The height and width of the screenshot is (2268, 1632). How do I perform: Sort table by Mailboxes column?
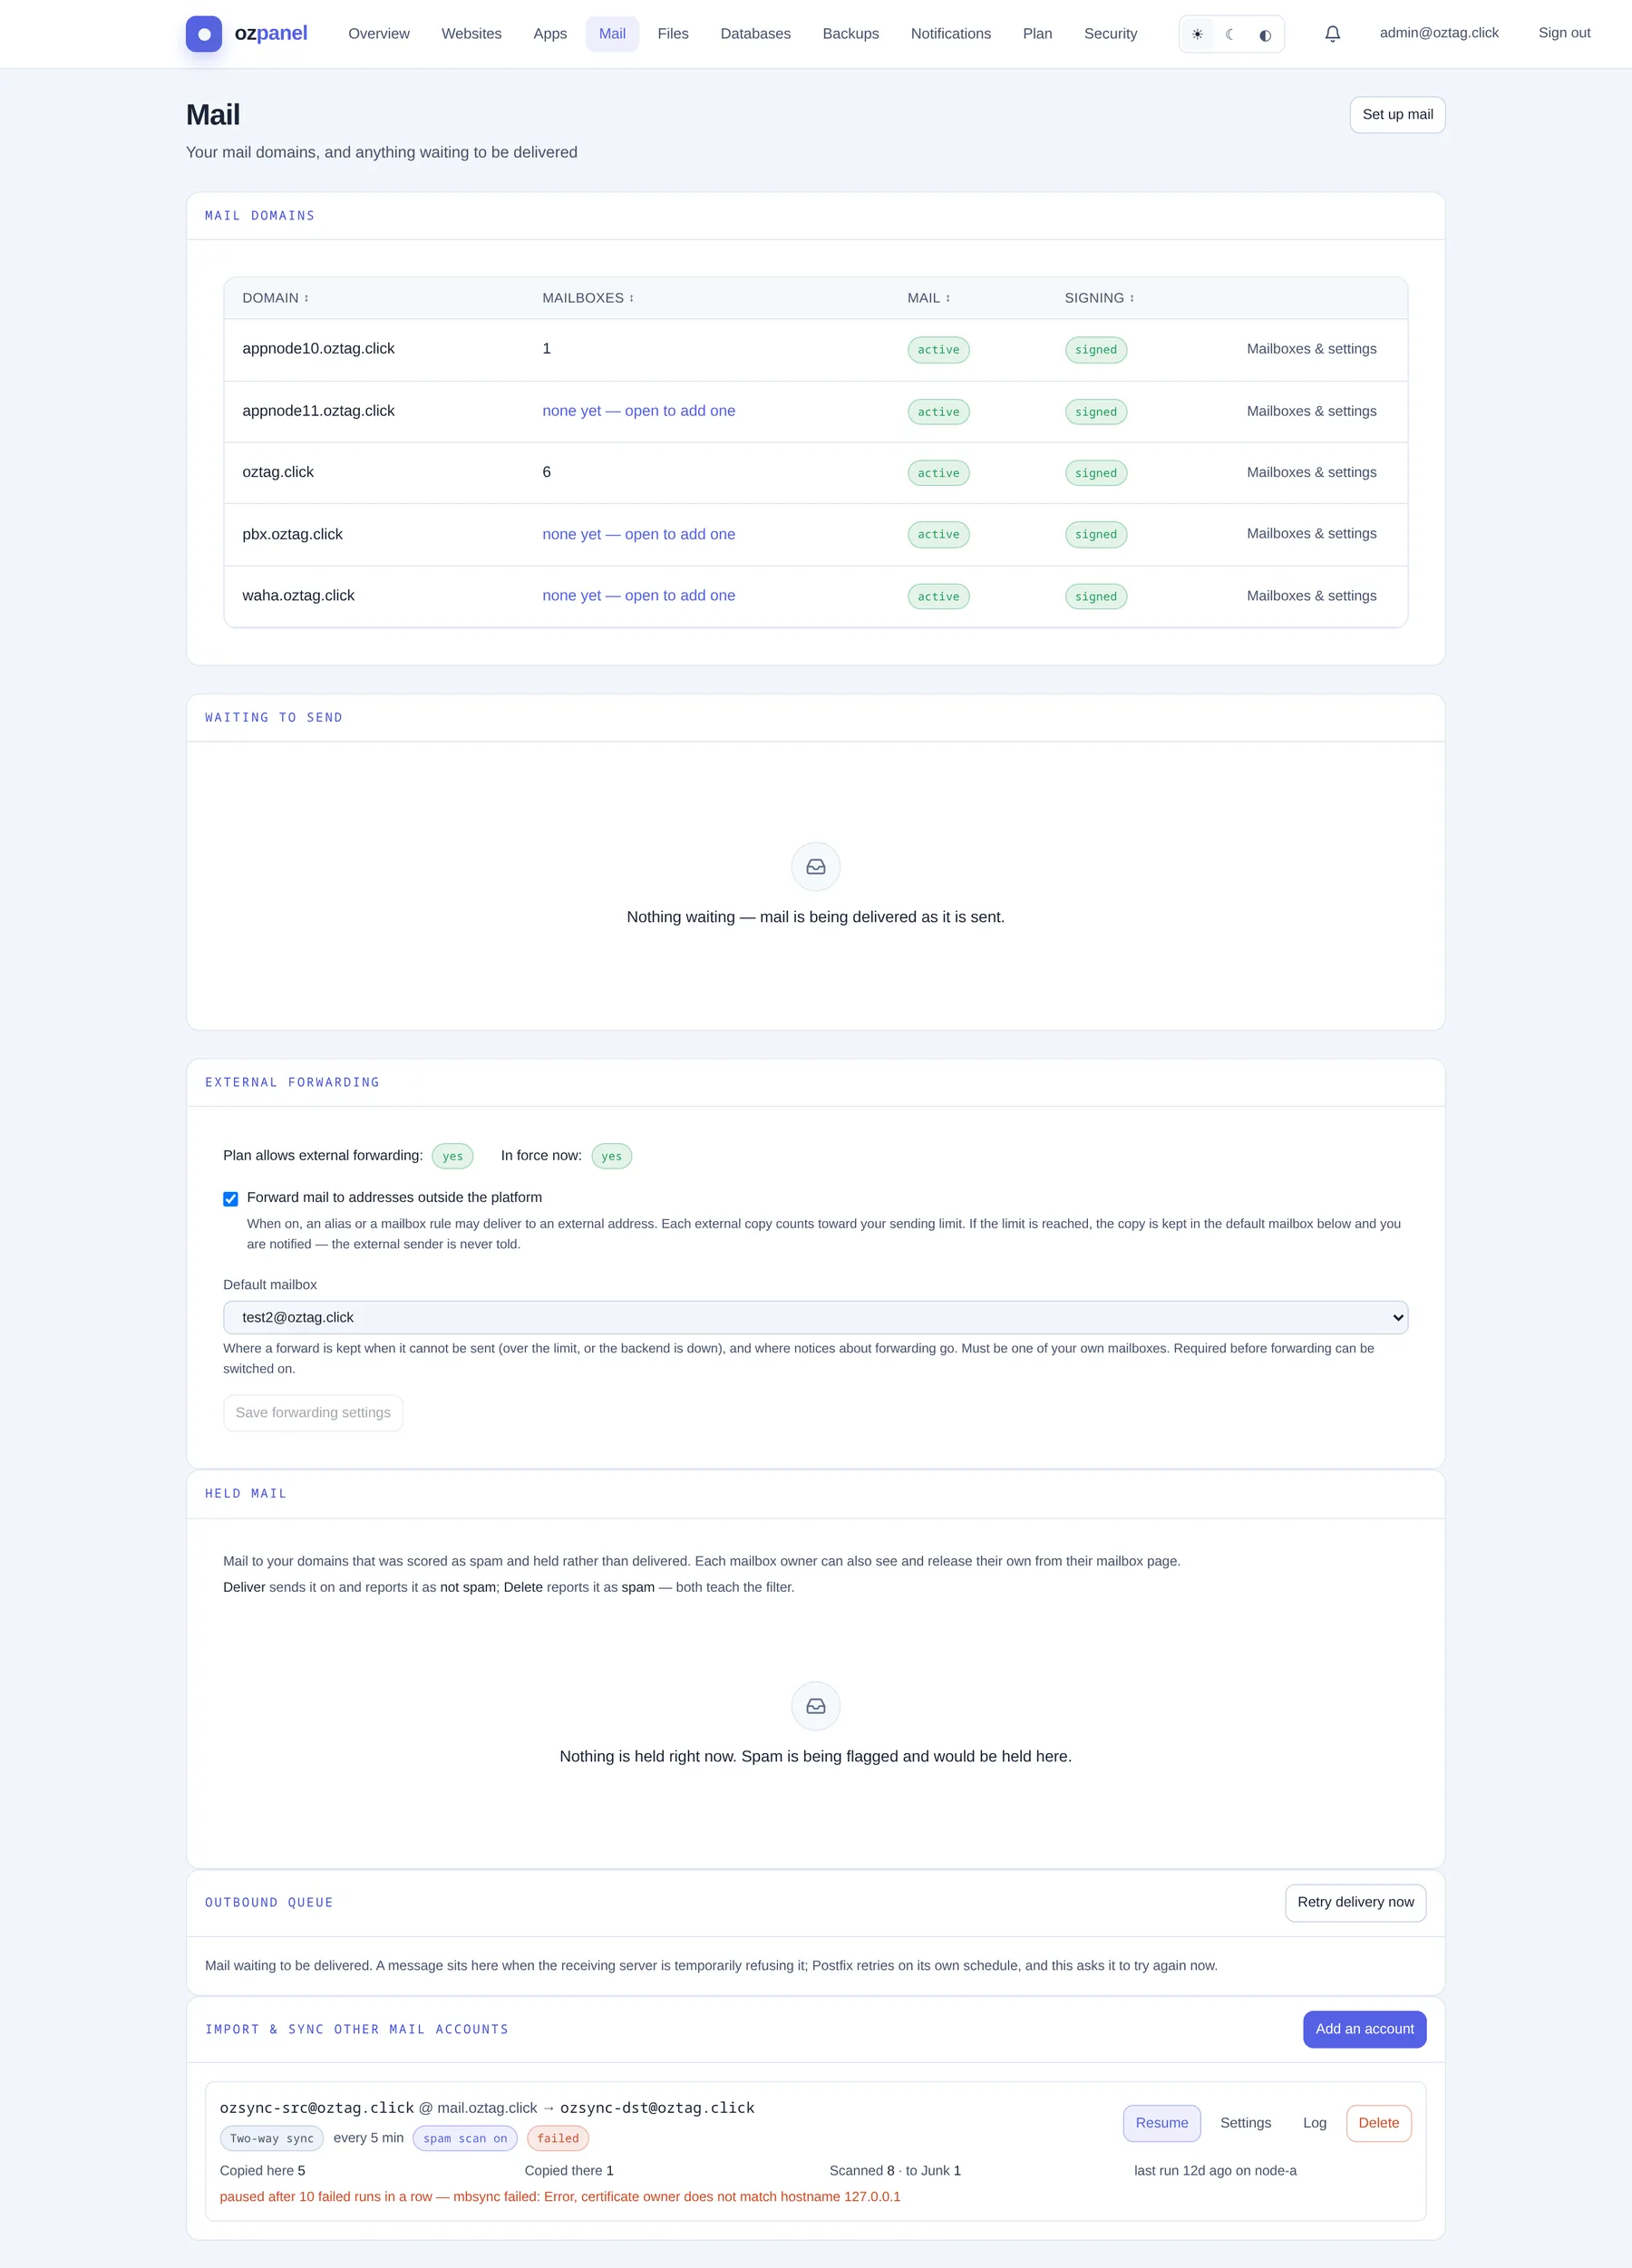[588, 298]
